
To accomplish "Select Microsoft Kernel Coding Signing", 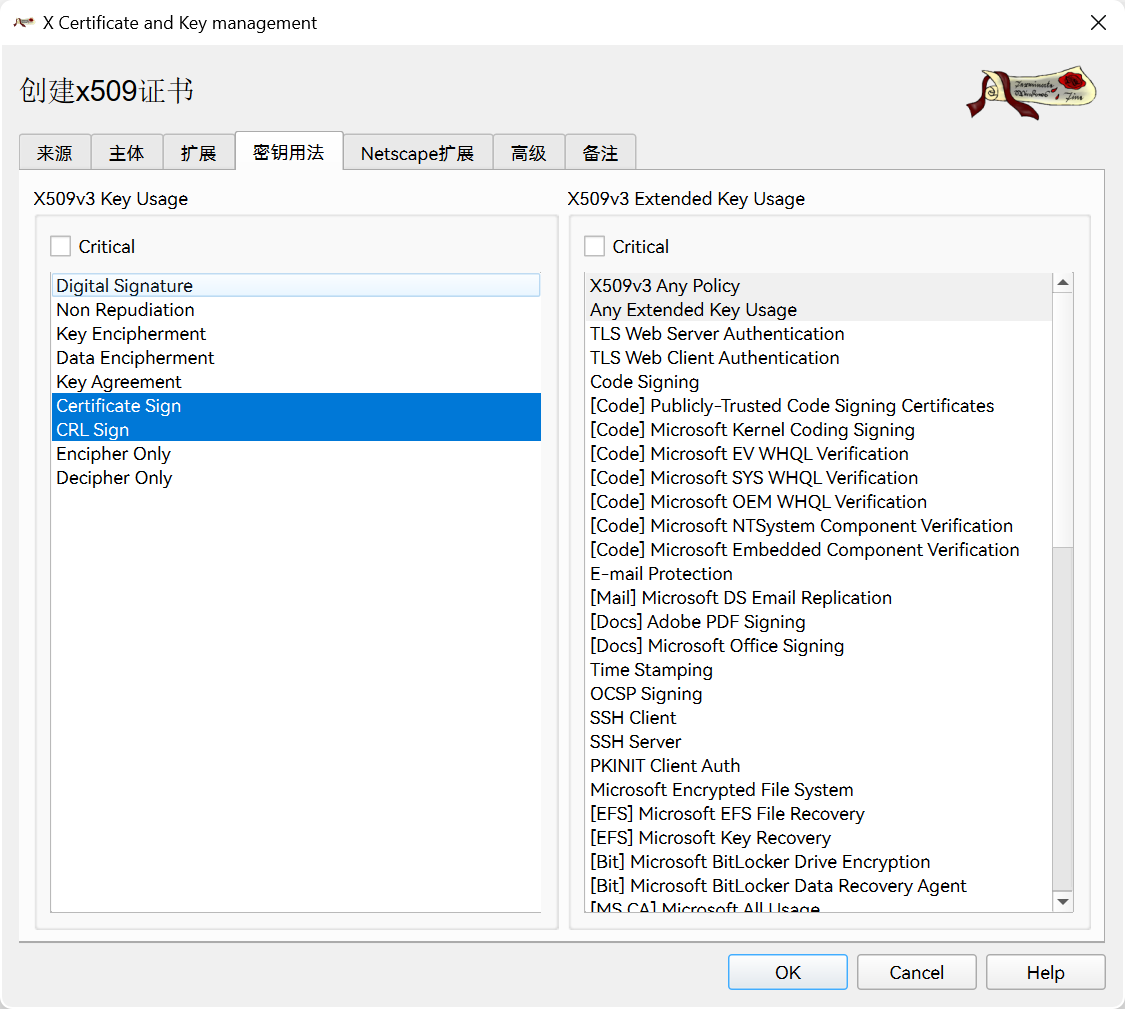I will tap(819, 429).
